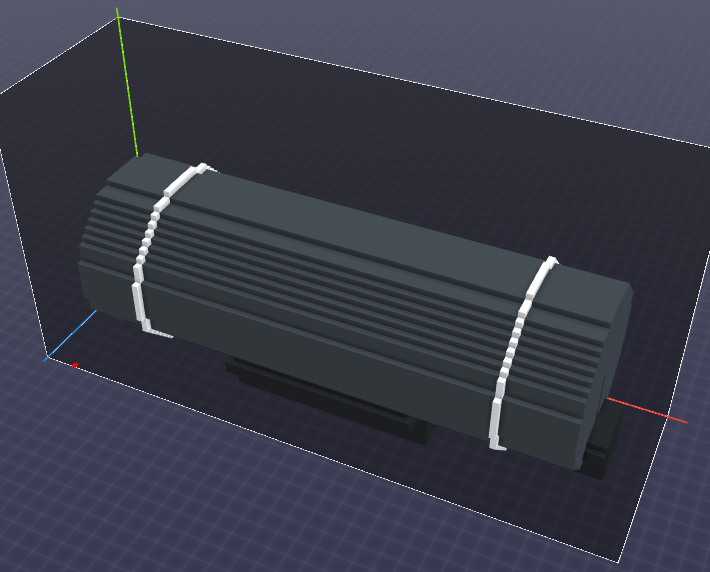Click the green vertical axis line
Viewport: 710px width, 572px height.
click(127, 82)
